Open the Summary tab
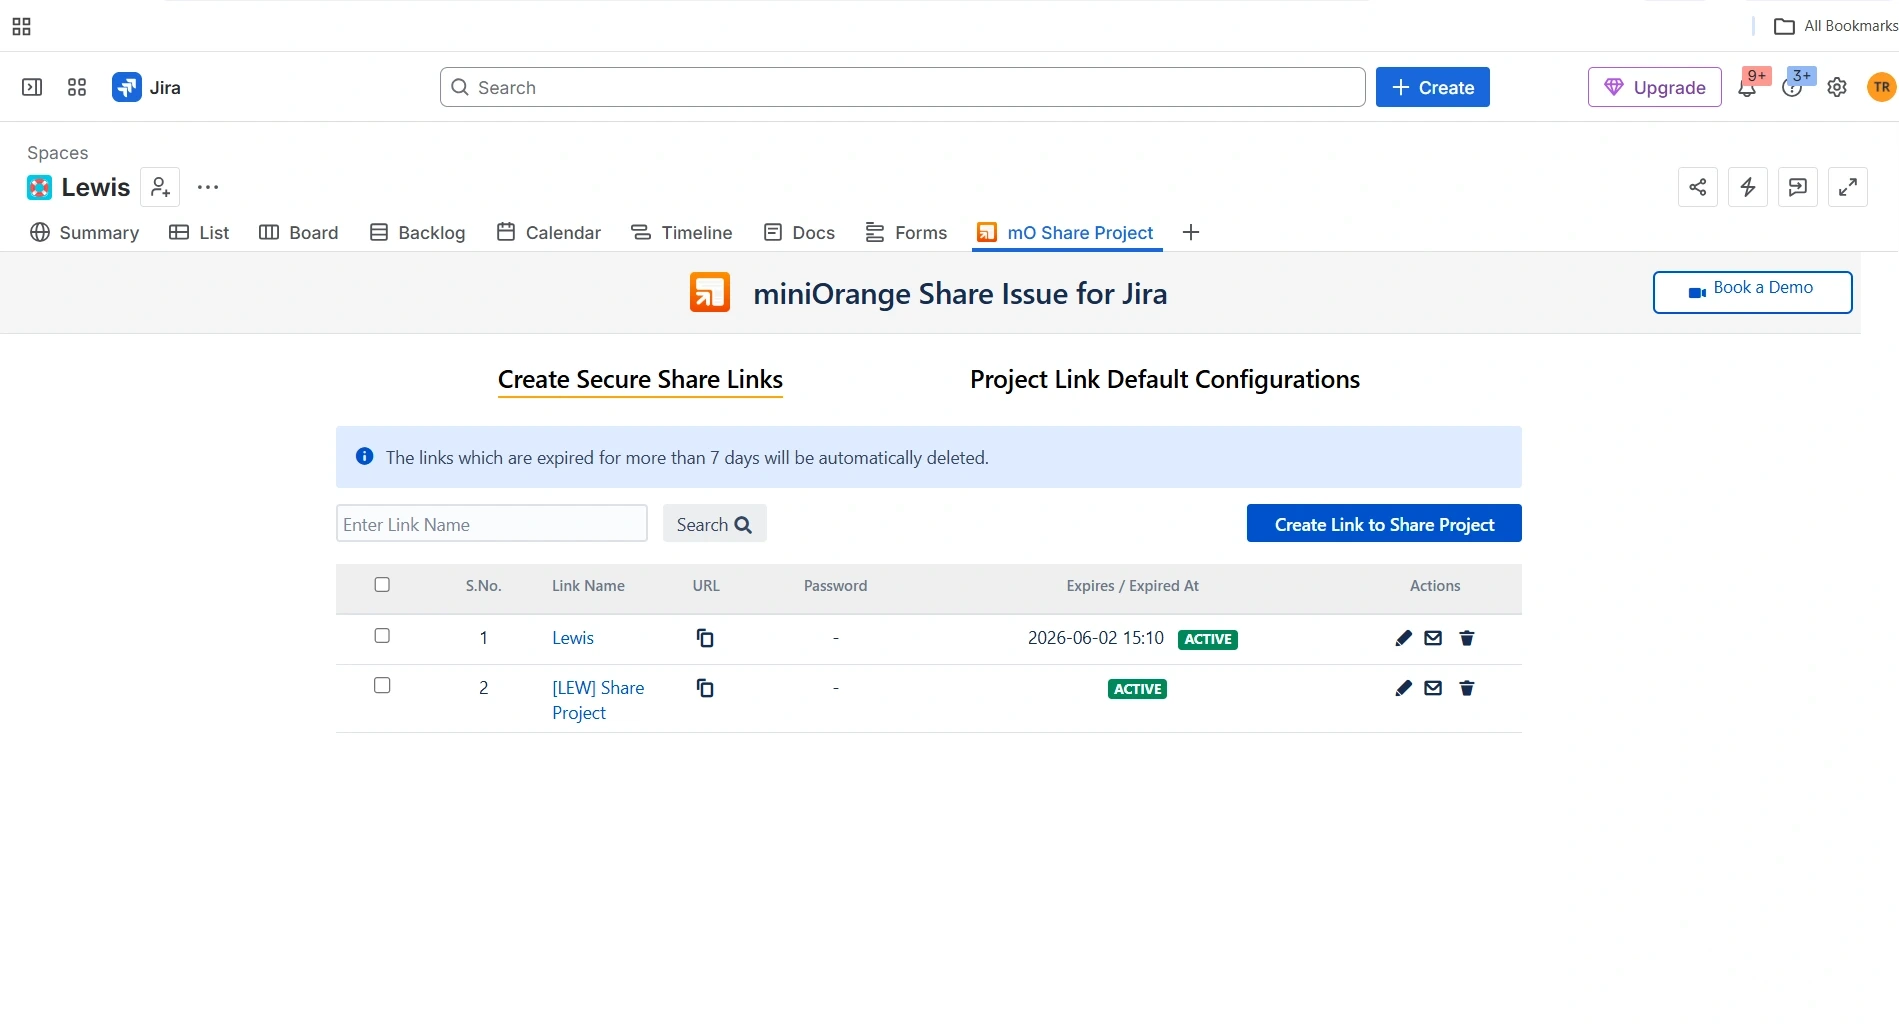The height and width of the screenshot is (1024, 1899). (x=85, y=232)
